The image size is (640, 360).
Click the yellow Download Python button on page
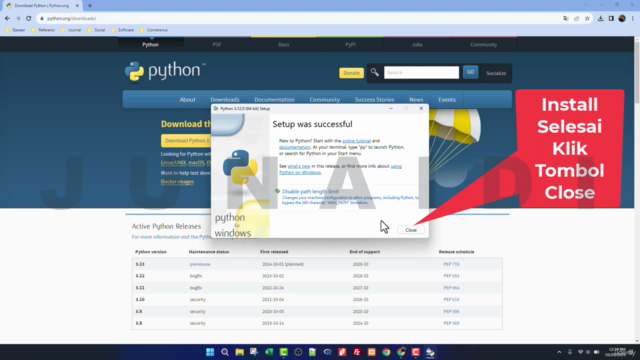(x=186, y=141)
